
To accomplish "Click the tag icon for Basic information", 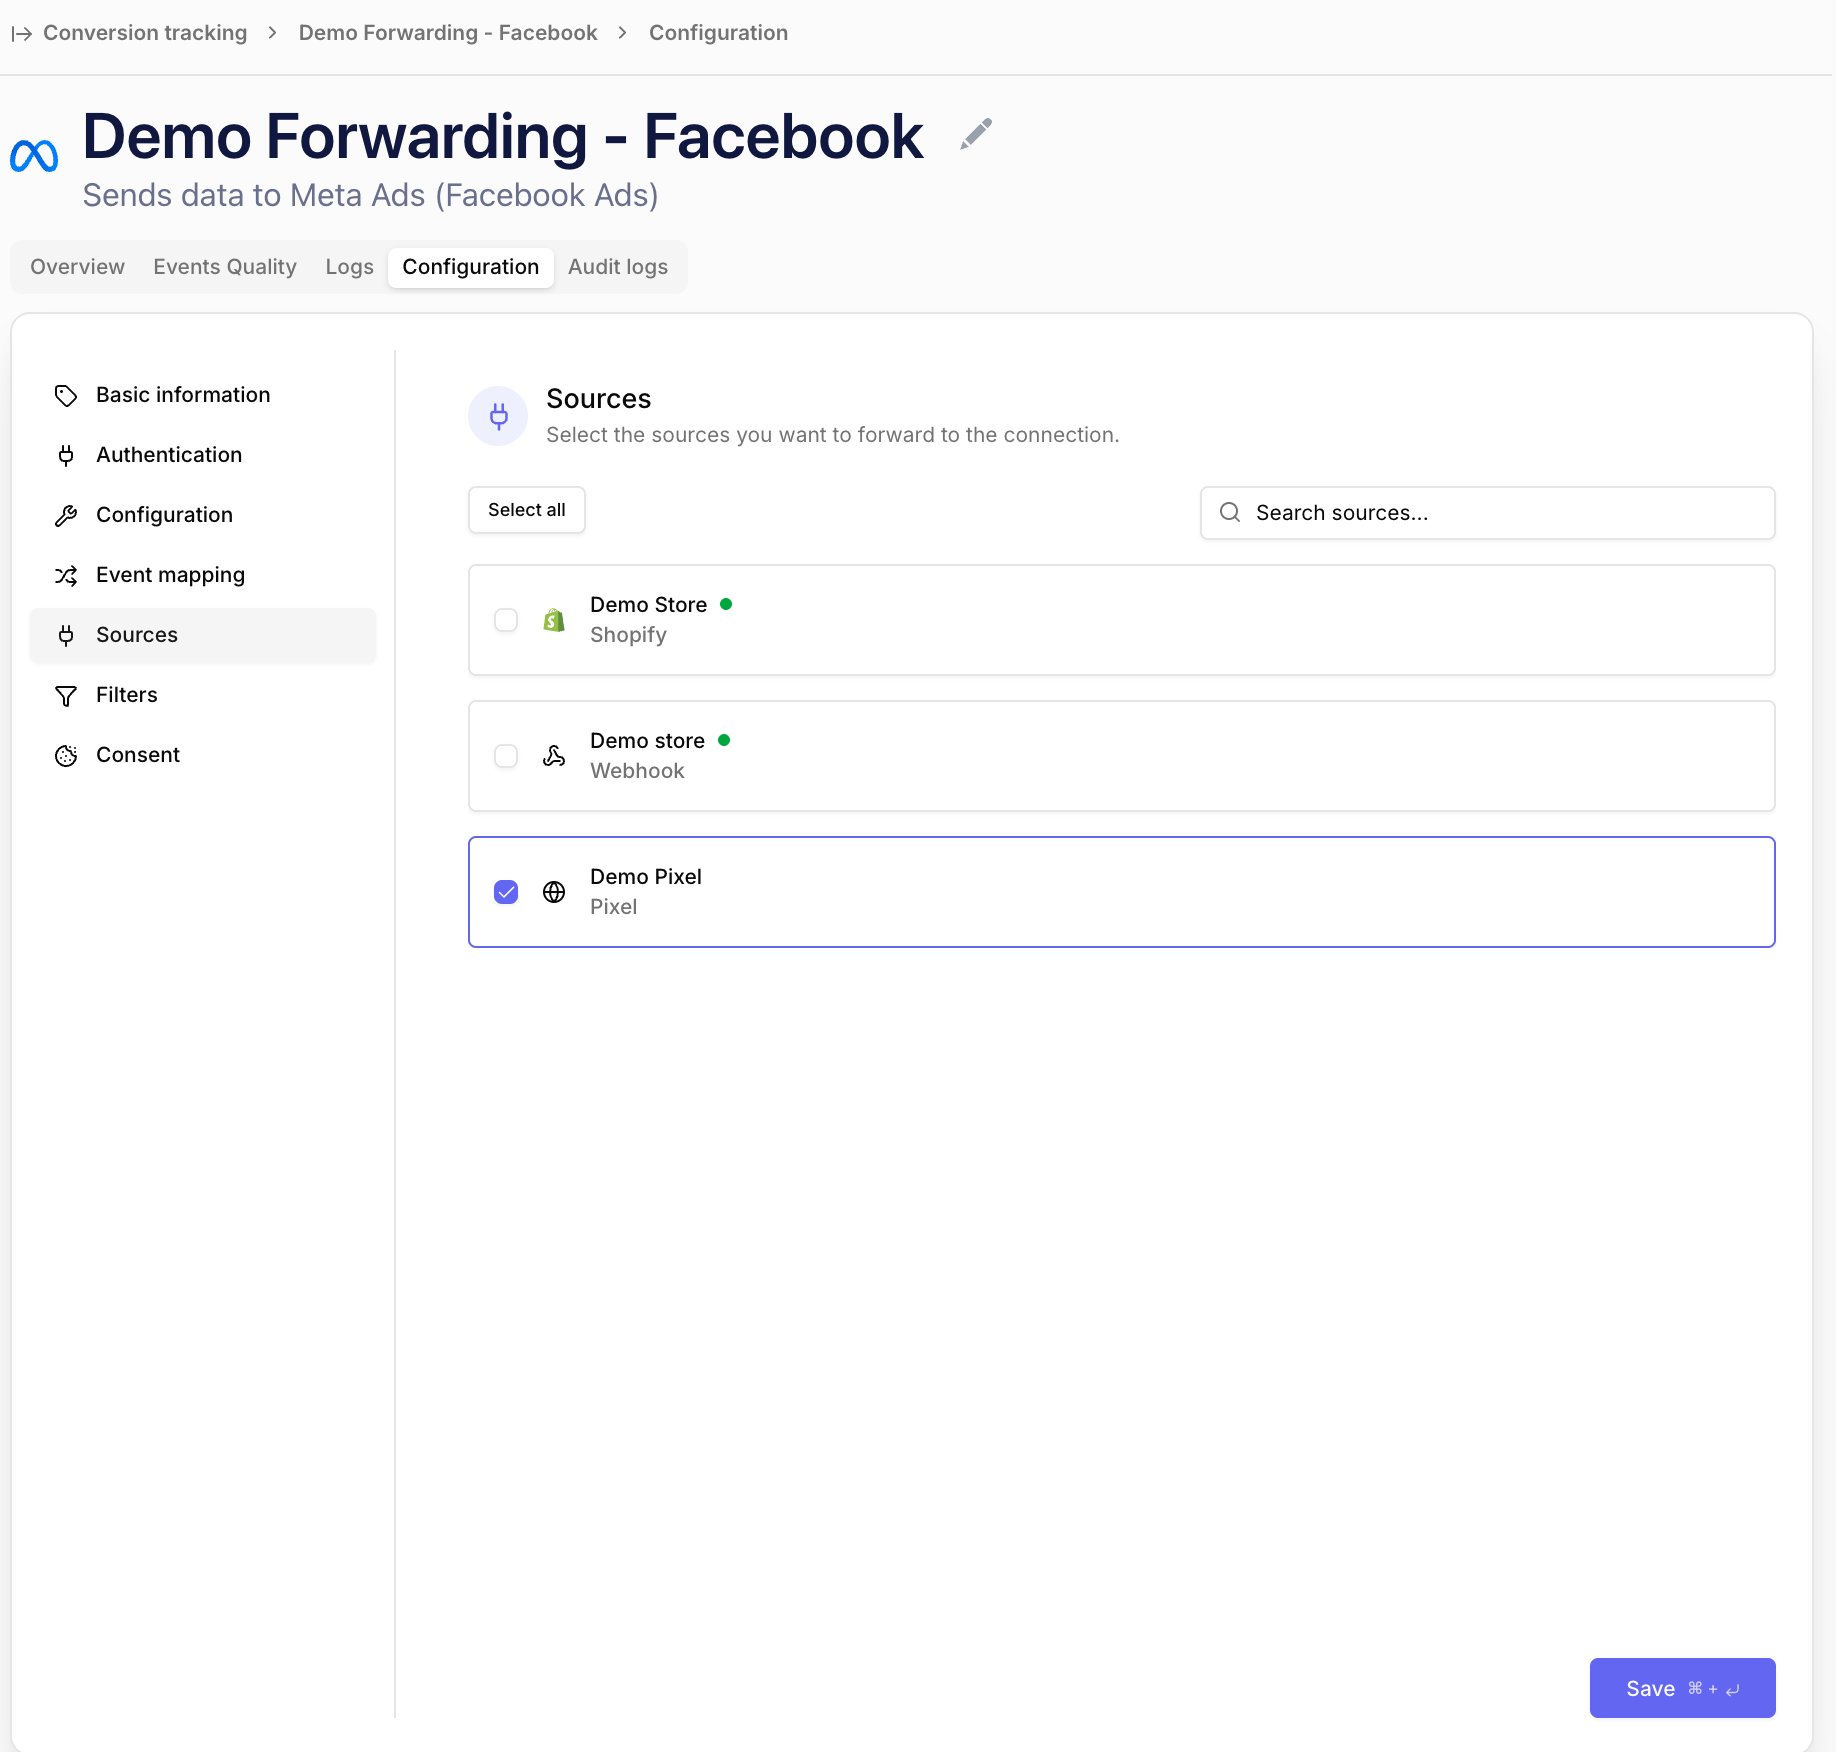I will coord(66,396).
